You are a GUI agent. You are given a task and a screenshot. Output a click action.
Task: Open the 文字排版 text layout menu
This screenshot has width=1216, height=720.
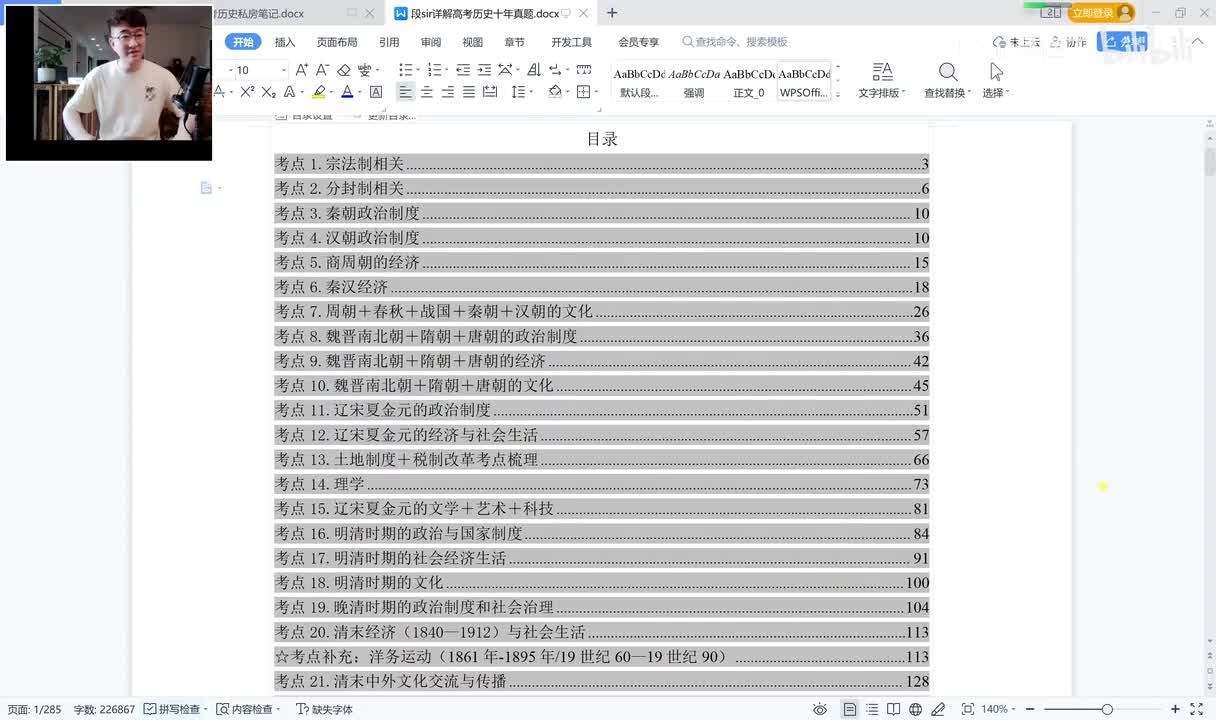[x=882, y=81]
